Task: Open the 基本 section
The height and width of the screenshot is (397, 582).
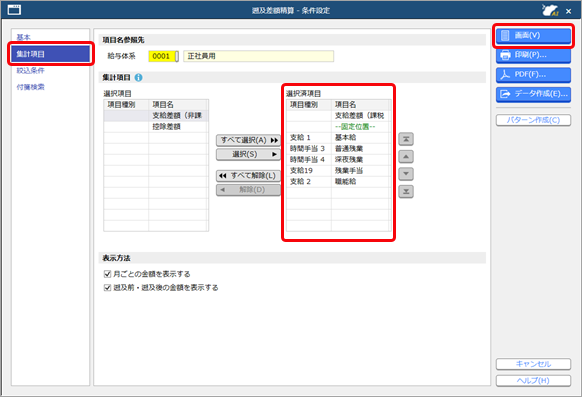Action: tap(24, 37)
